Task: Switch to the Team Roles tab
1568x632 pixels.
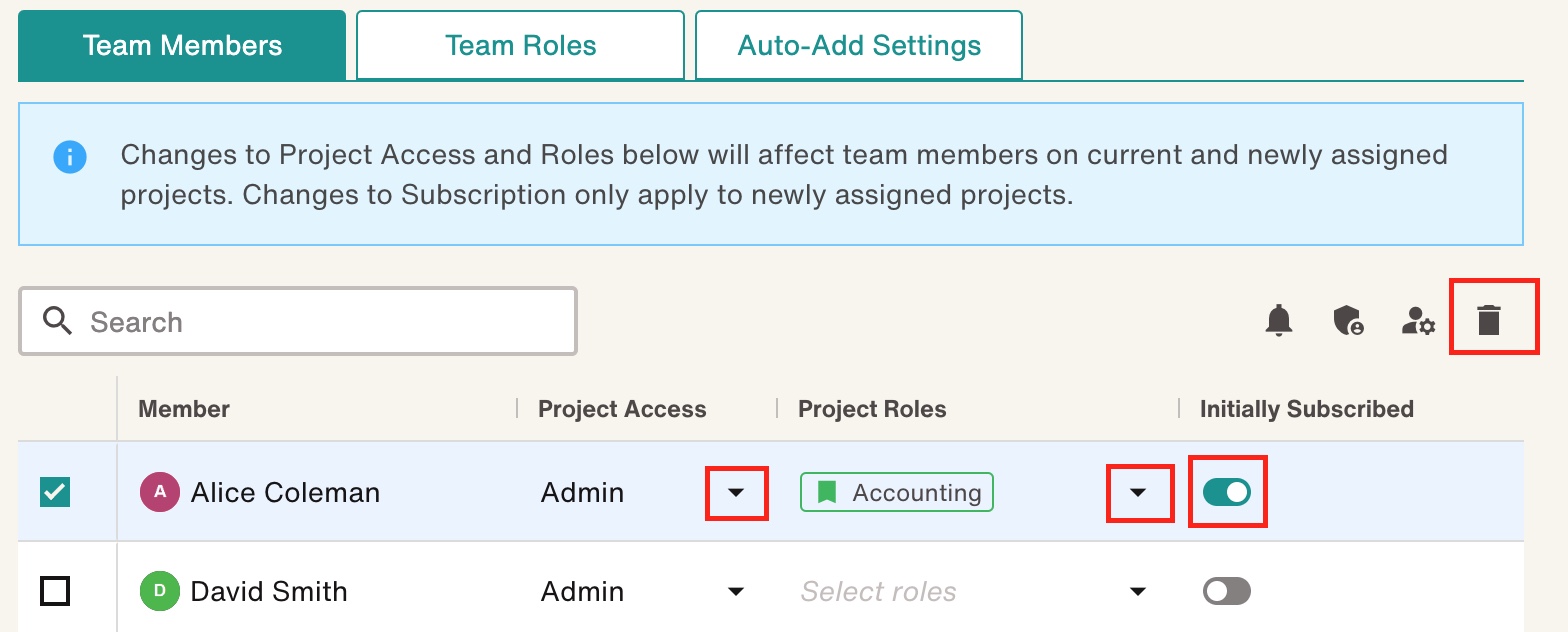Action: (x=520, y=45)
